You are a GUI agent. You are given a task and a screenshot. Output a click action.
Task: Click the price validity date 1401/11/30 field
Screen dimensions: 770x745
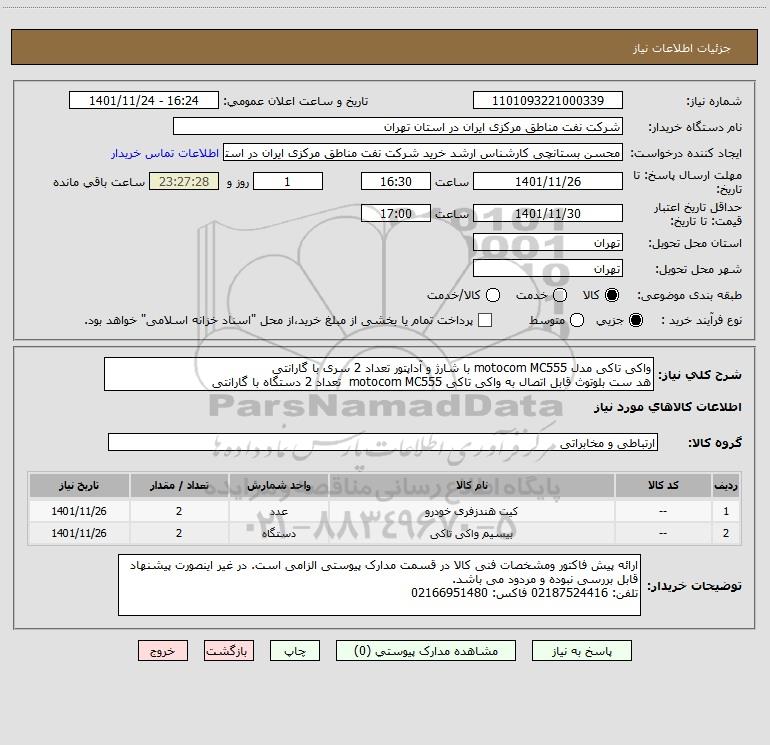[548, 213]
